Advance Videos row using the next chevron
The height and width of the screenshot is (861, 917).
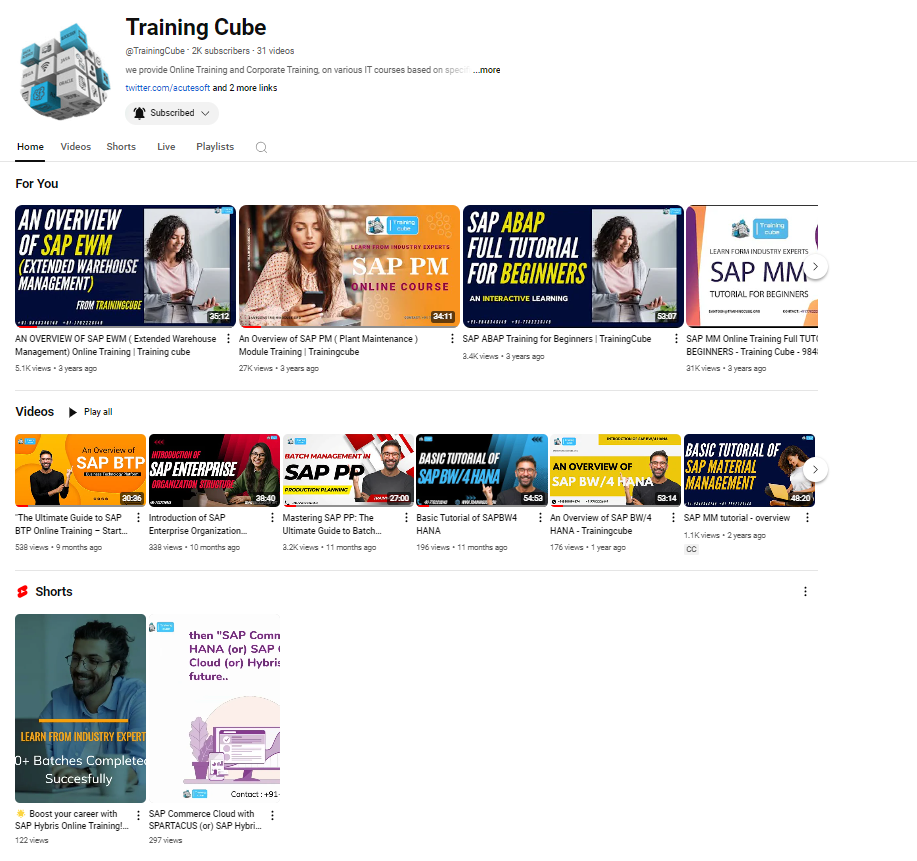click(816, 469)
